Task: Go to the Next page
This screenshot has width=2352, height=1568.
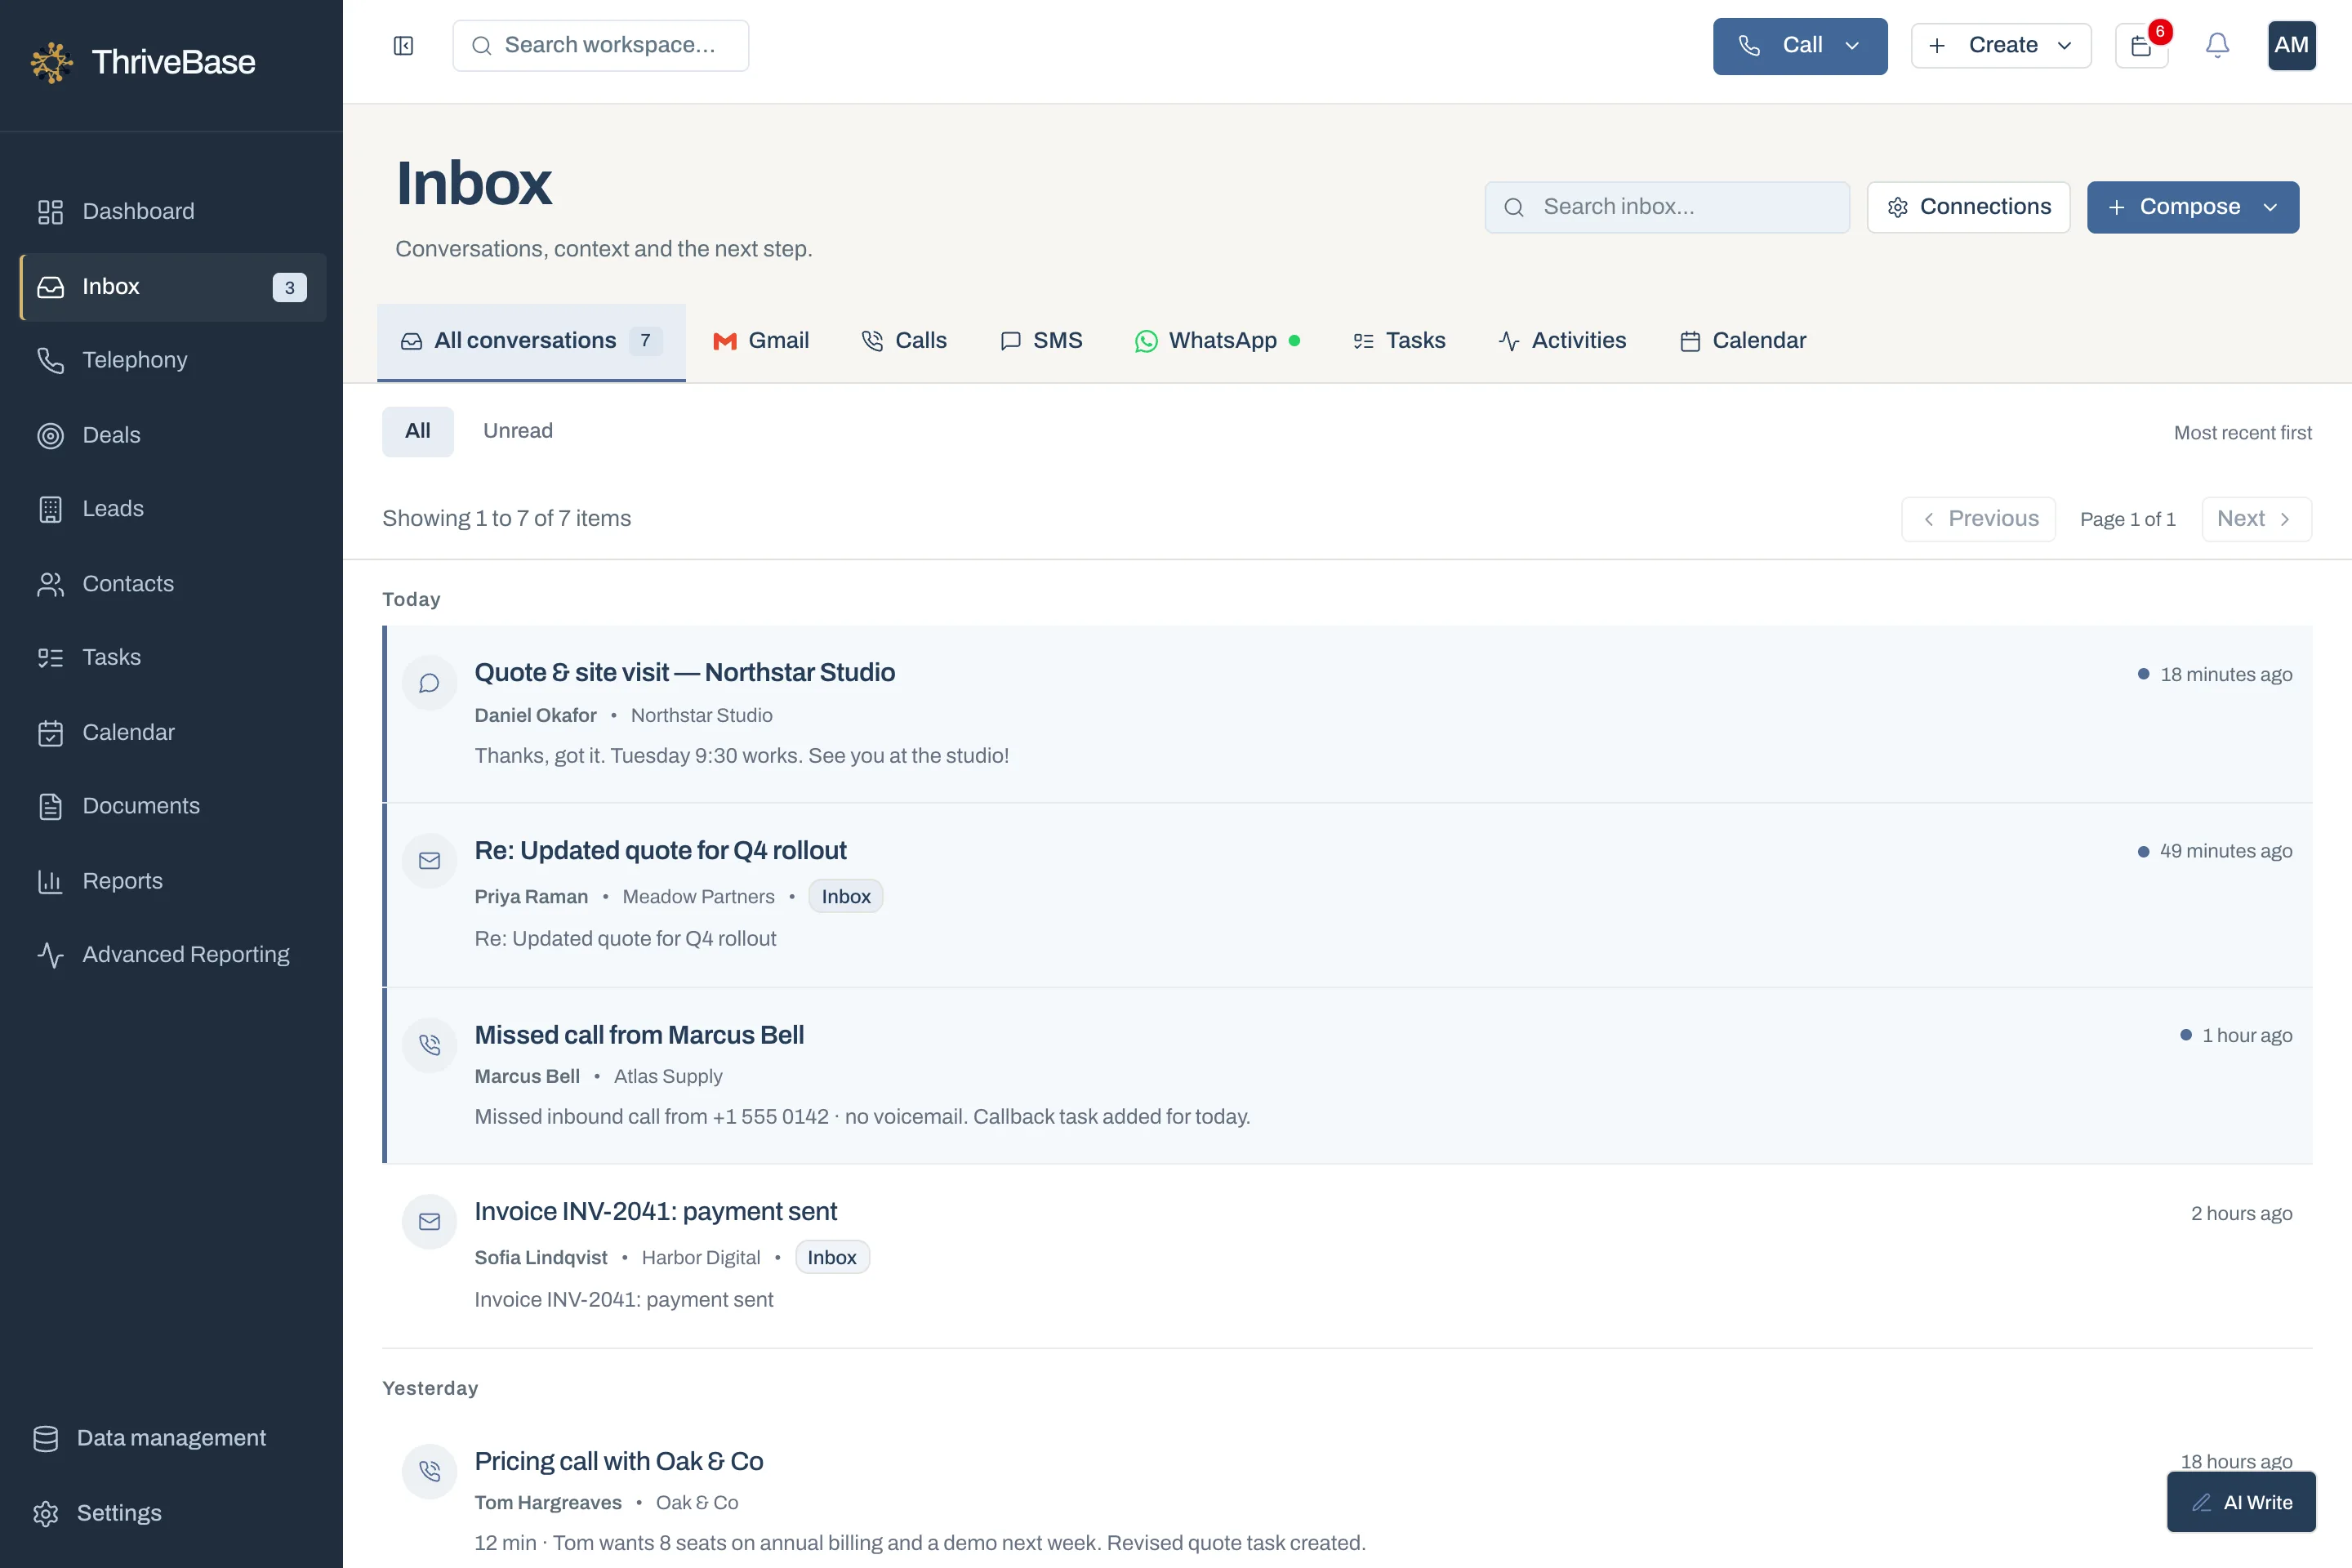Action: pyautogui.click(x=2257, y=519)
